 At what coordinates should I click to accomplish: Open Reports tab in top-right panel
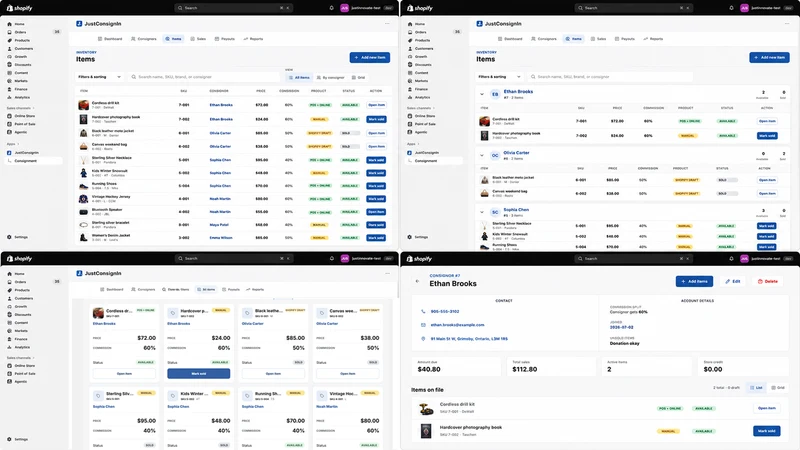click(x=654, y=39)
